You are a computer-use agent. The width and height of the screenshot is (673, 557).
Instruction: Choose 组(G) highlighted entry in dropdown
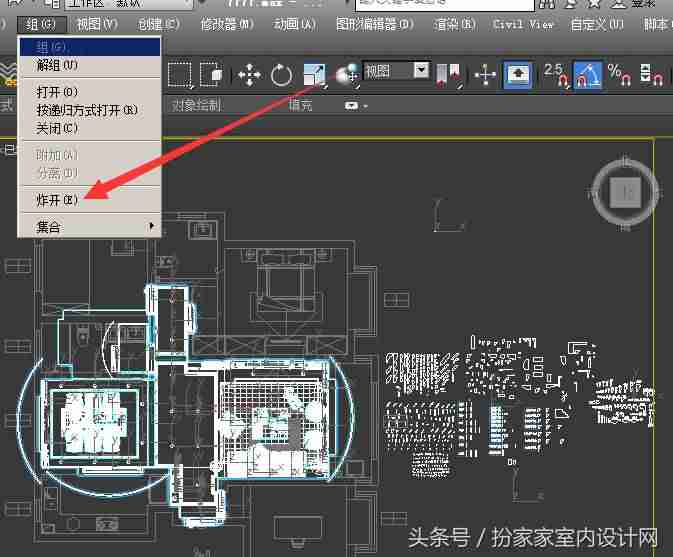(90, 47)
